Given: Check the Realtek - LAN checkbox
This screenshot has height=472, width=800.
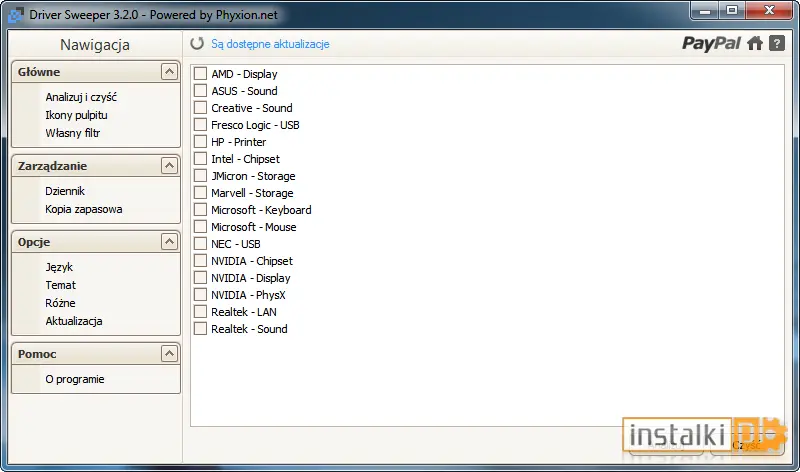Looking at the screenshot, I should coord(201,312).
